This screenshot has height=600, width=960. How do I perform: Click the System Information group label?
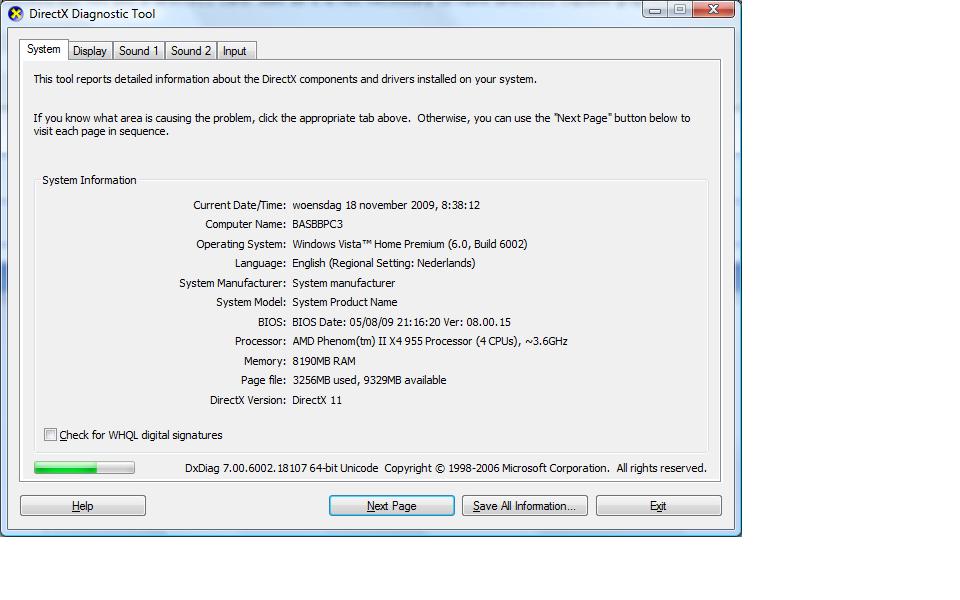tap(89, 180)
